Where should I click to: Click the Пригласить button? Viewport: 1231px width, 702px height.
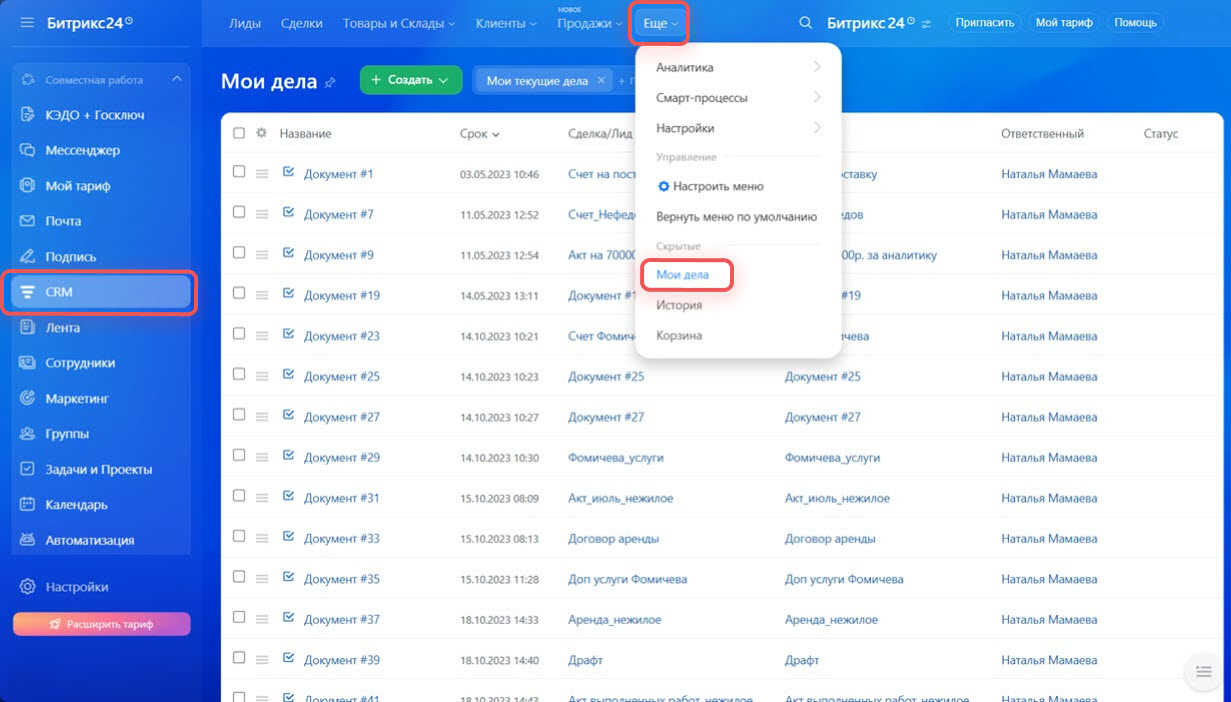click(x=984, y=22)
